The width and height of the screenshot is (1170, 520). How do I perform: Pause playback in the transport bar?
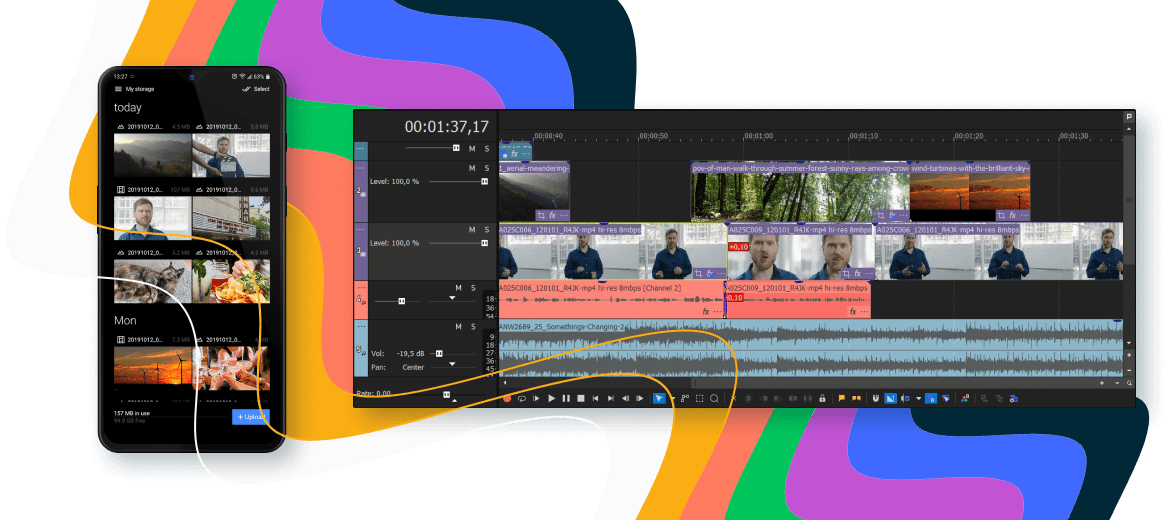566,398
